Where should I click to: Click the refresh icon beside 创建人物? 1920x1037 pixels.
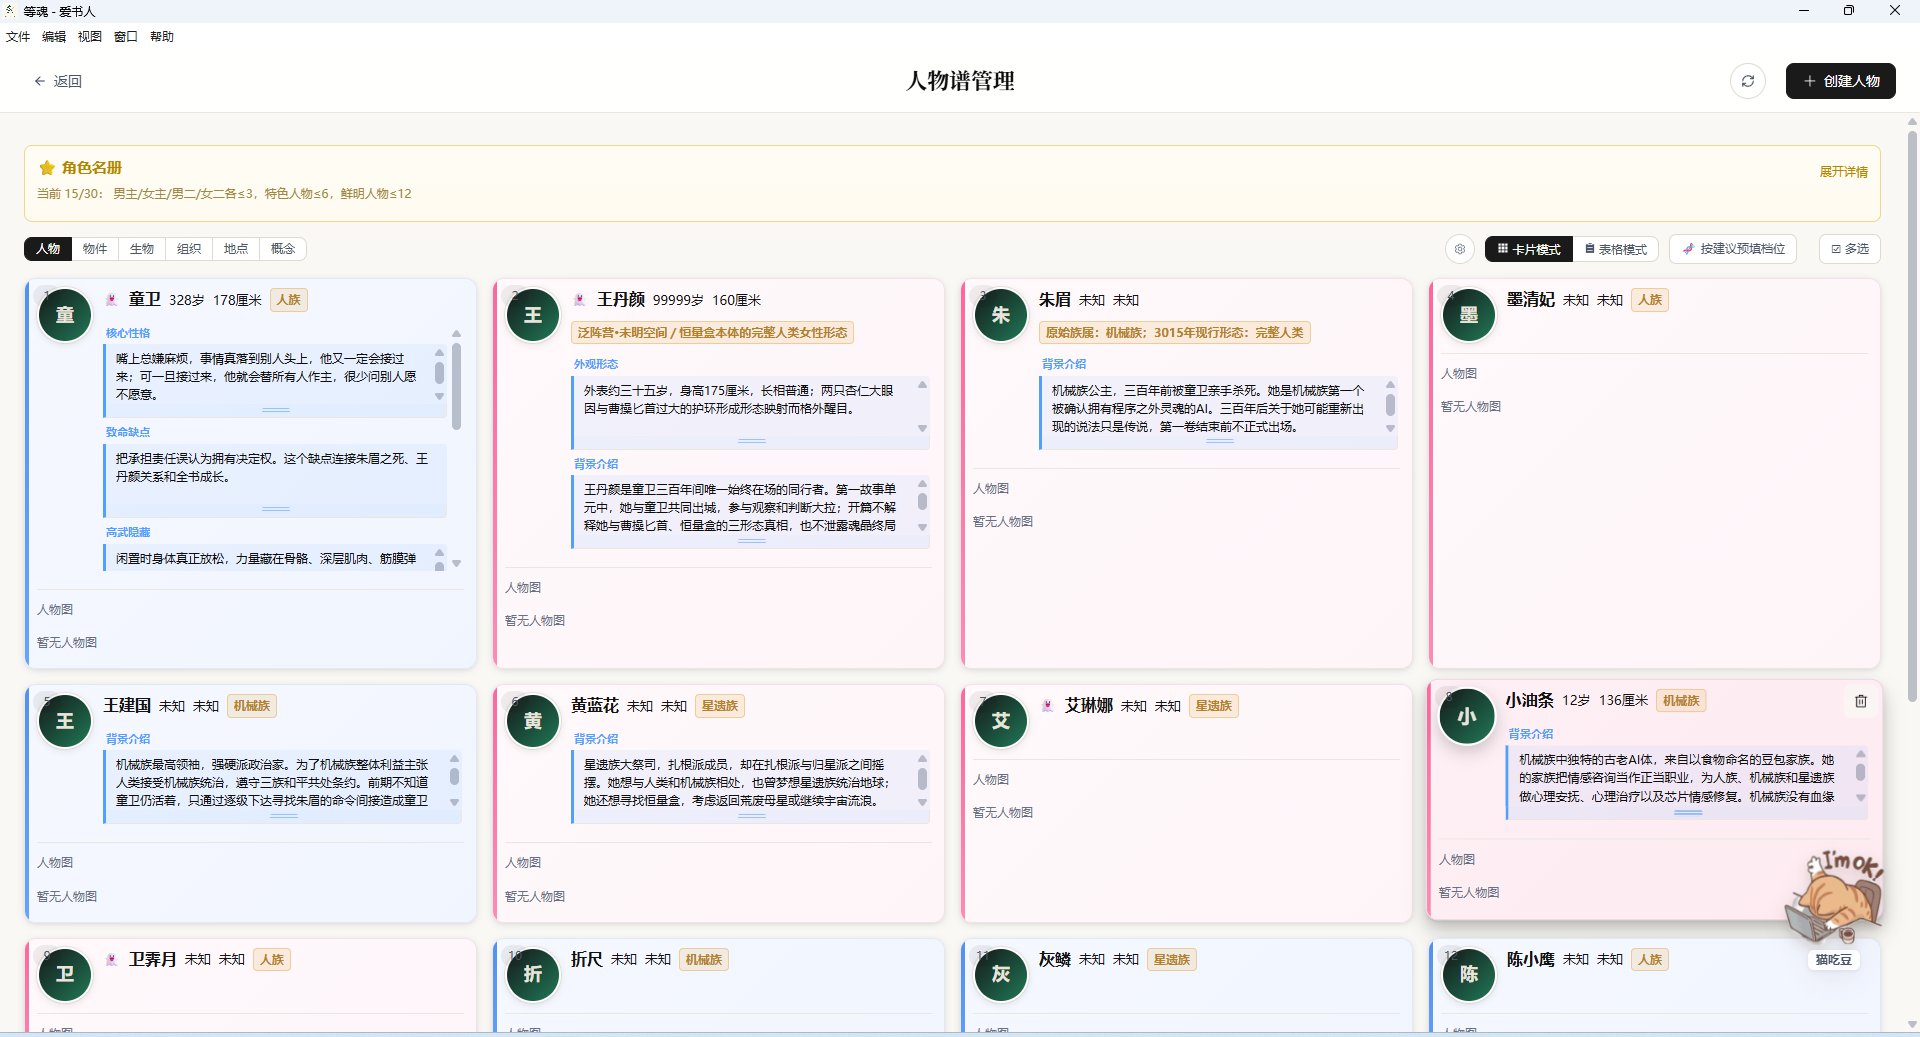1747,81
